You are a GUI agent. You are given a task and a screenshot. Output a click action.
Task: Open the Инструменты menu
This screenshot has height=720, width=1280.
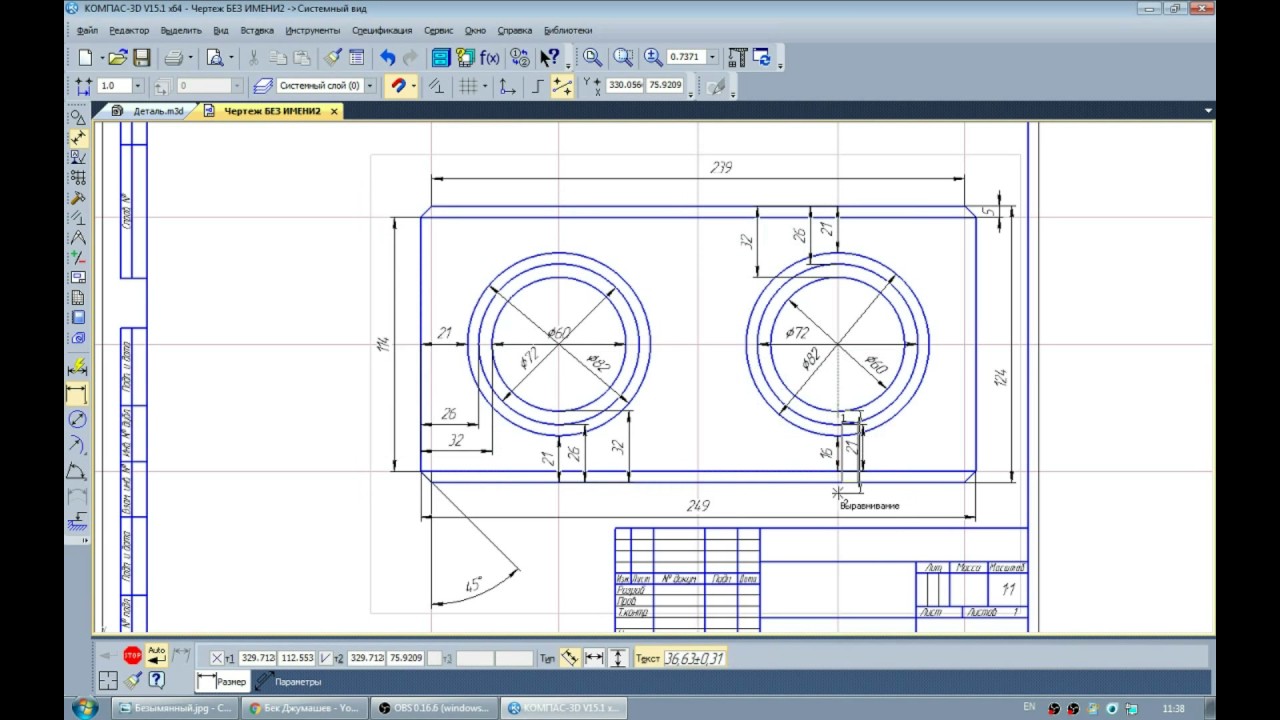[312, 30]
